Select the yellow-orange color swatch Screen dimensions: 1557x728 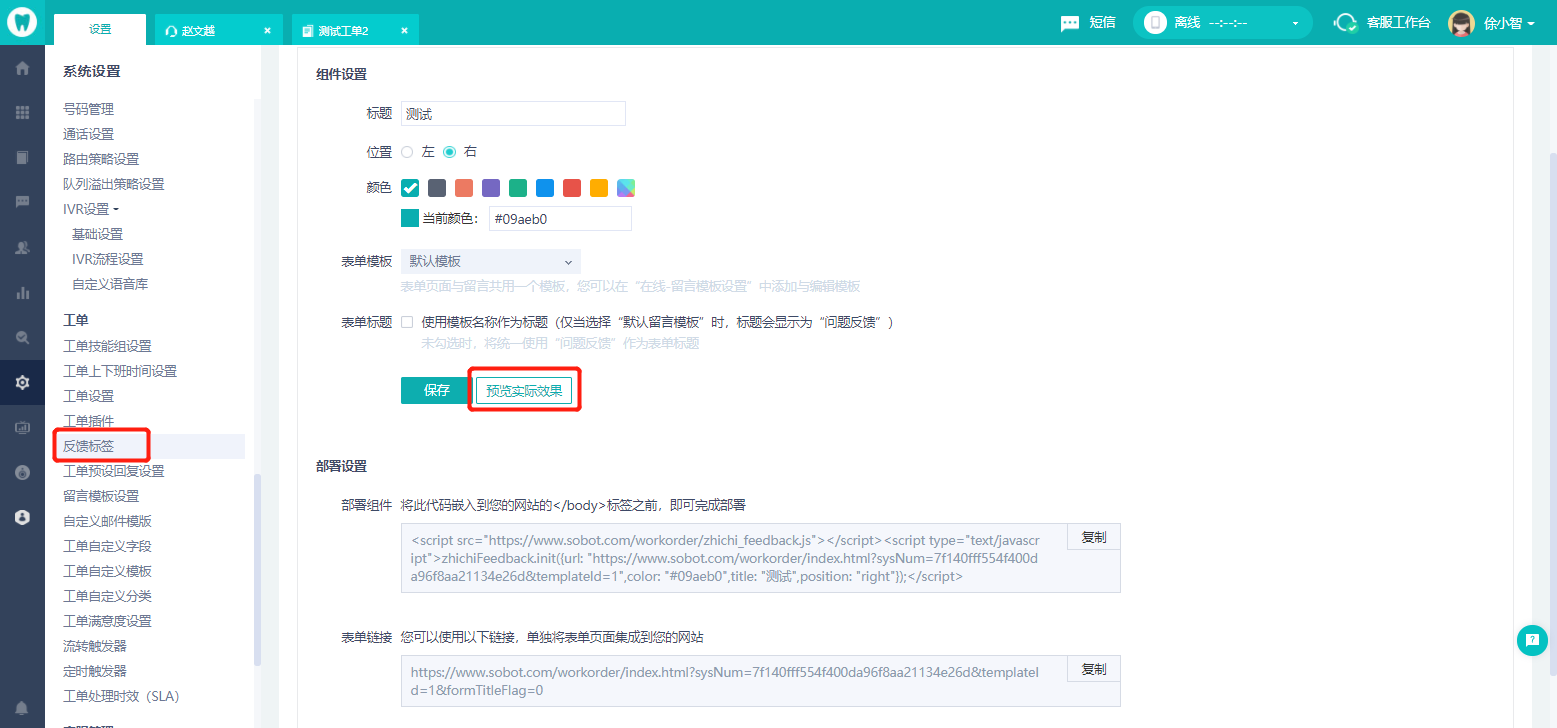click(x=599, y=188)
